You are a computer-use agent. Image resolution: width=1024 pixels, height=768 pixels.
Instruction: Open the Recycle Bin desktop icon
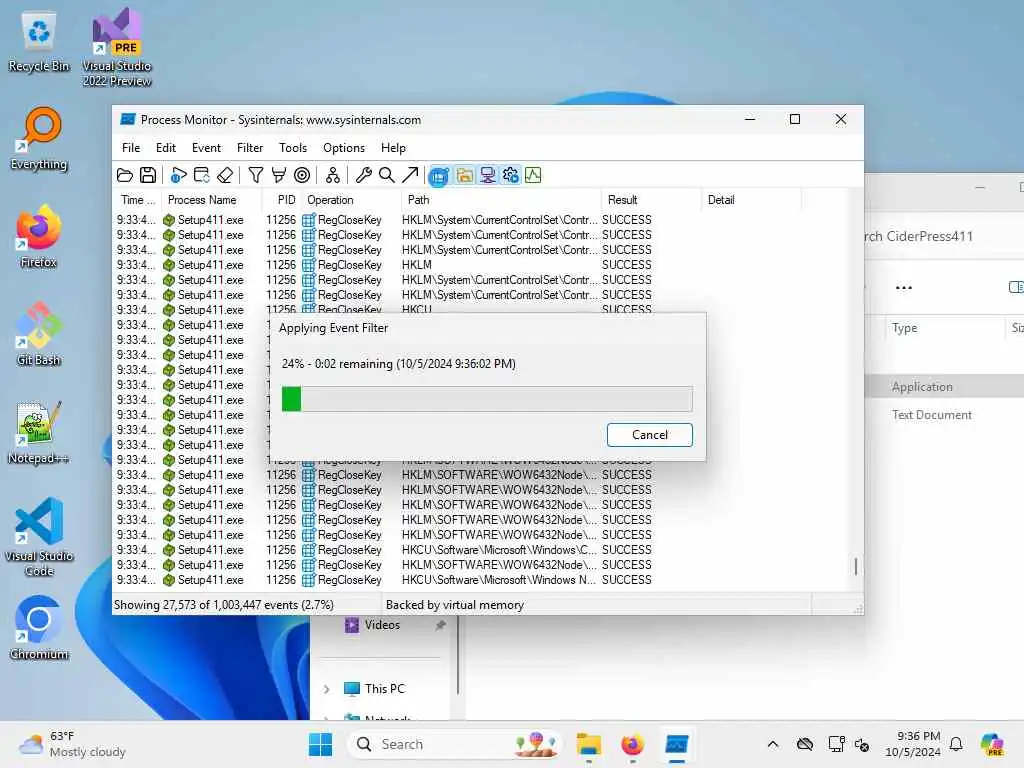(x=39, y=41)
